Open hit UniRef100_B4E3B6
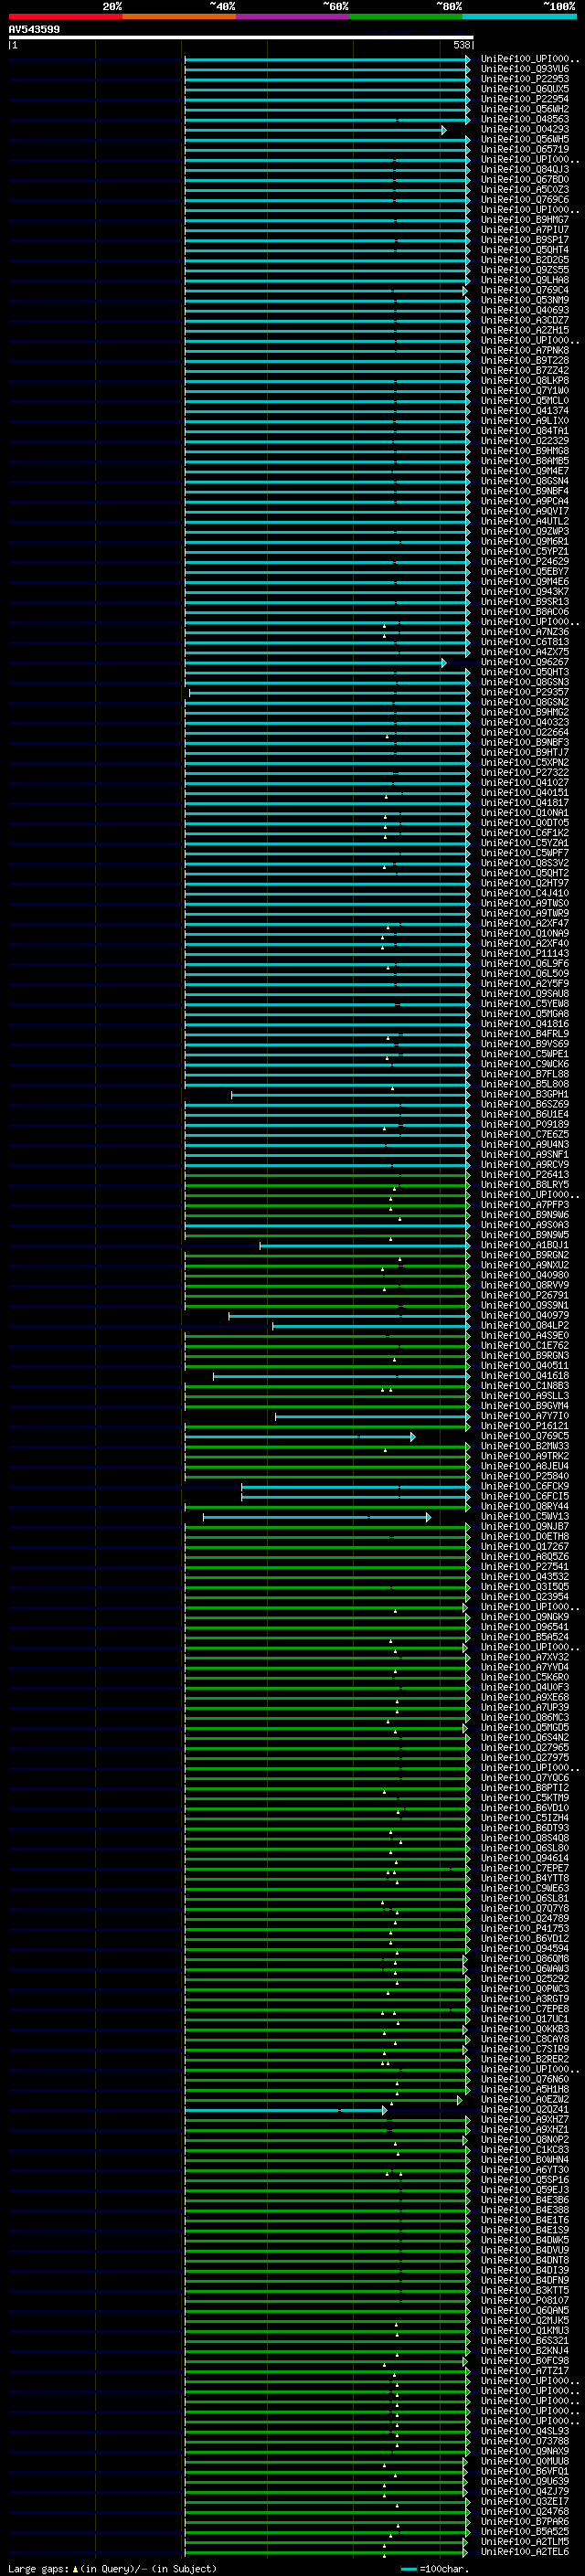585x2576 pixels. point(525,2200)
